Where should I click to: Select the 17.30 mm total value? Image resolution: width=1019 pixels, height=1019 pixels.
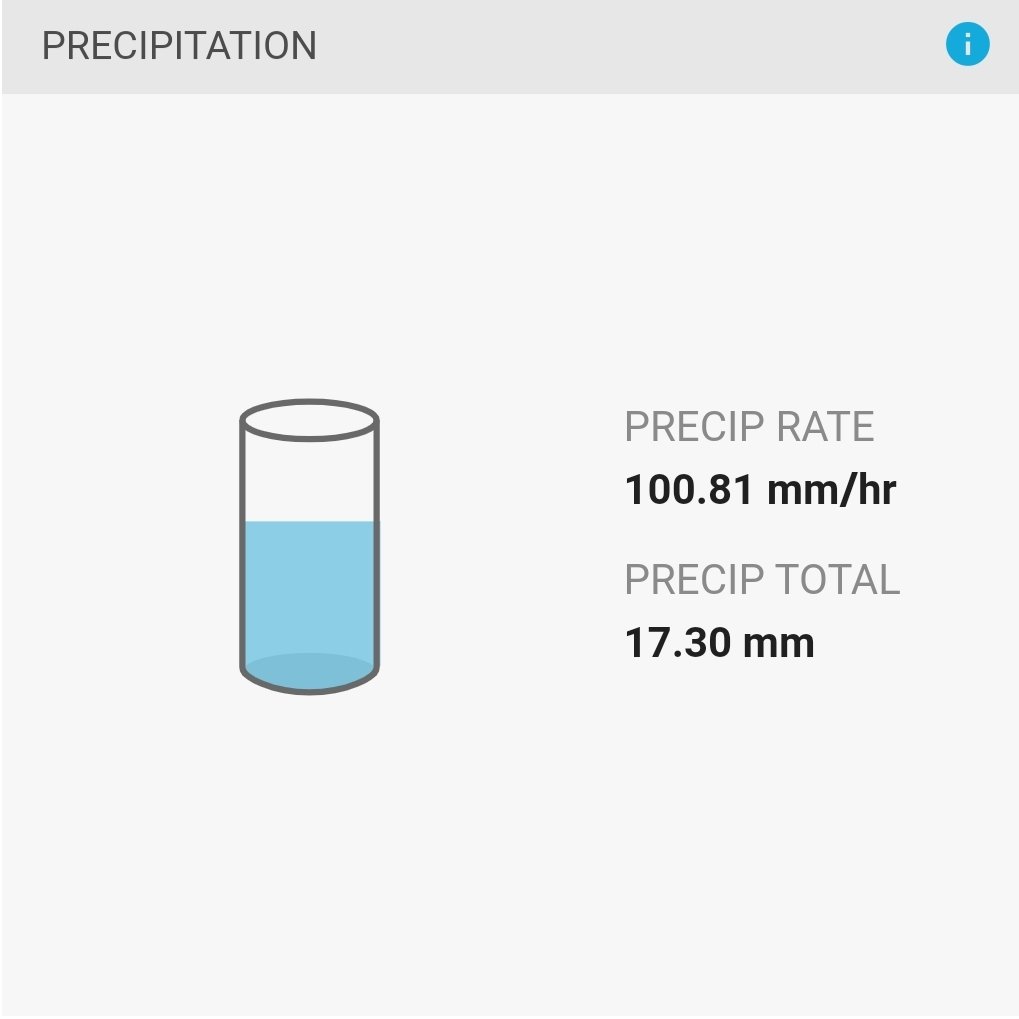pos(719,643)
